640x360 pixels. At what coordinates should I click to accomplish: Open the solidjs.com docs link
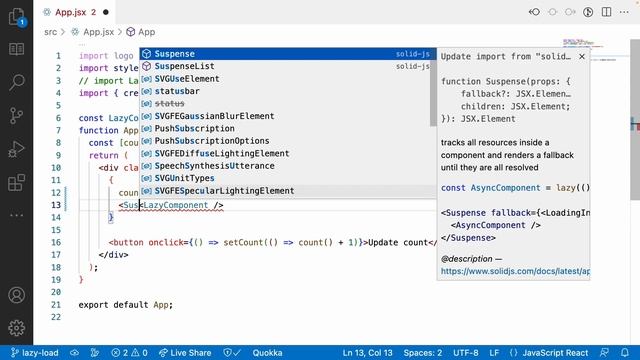tap(515, 271)
